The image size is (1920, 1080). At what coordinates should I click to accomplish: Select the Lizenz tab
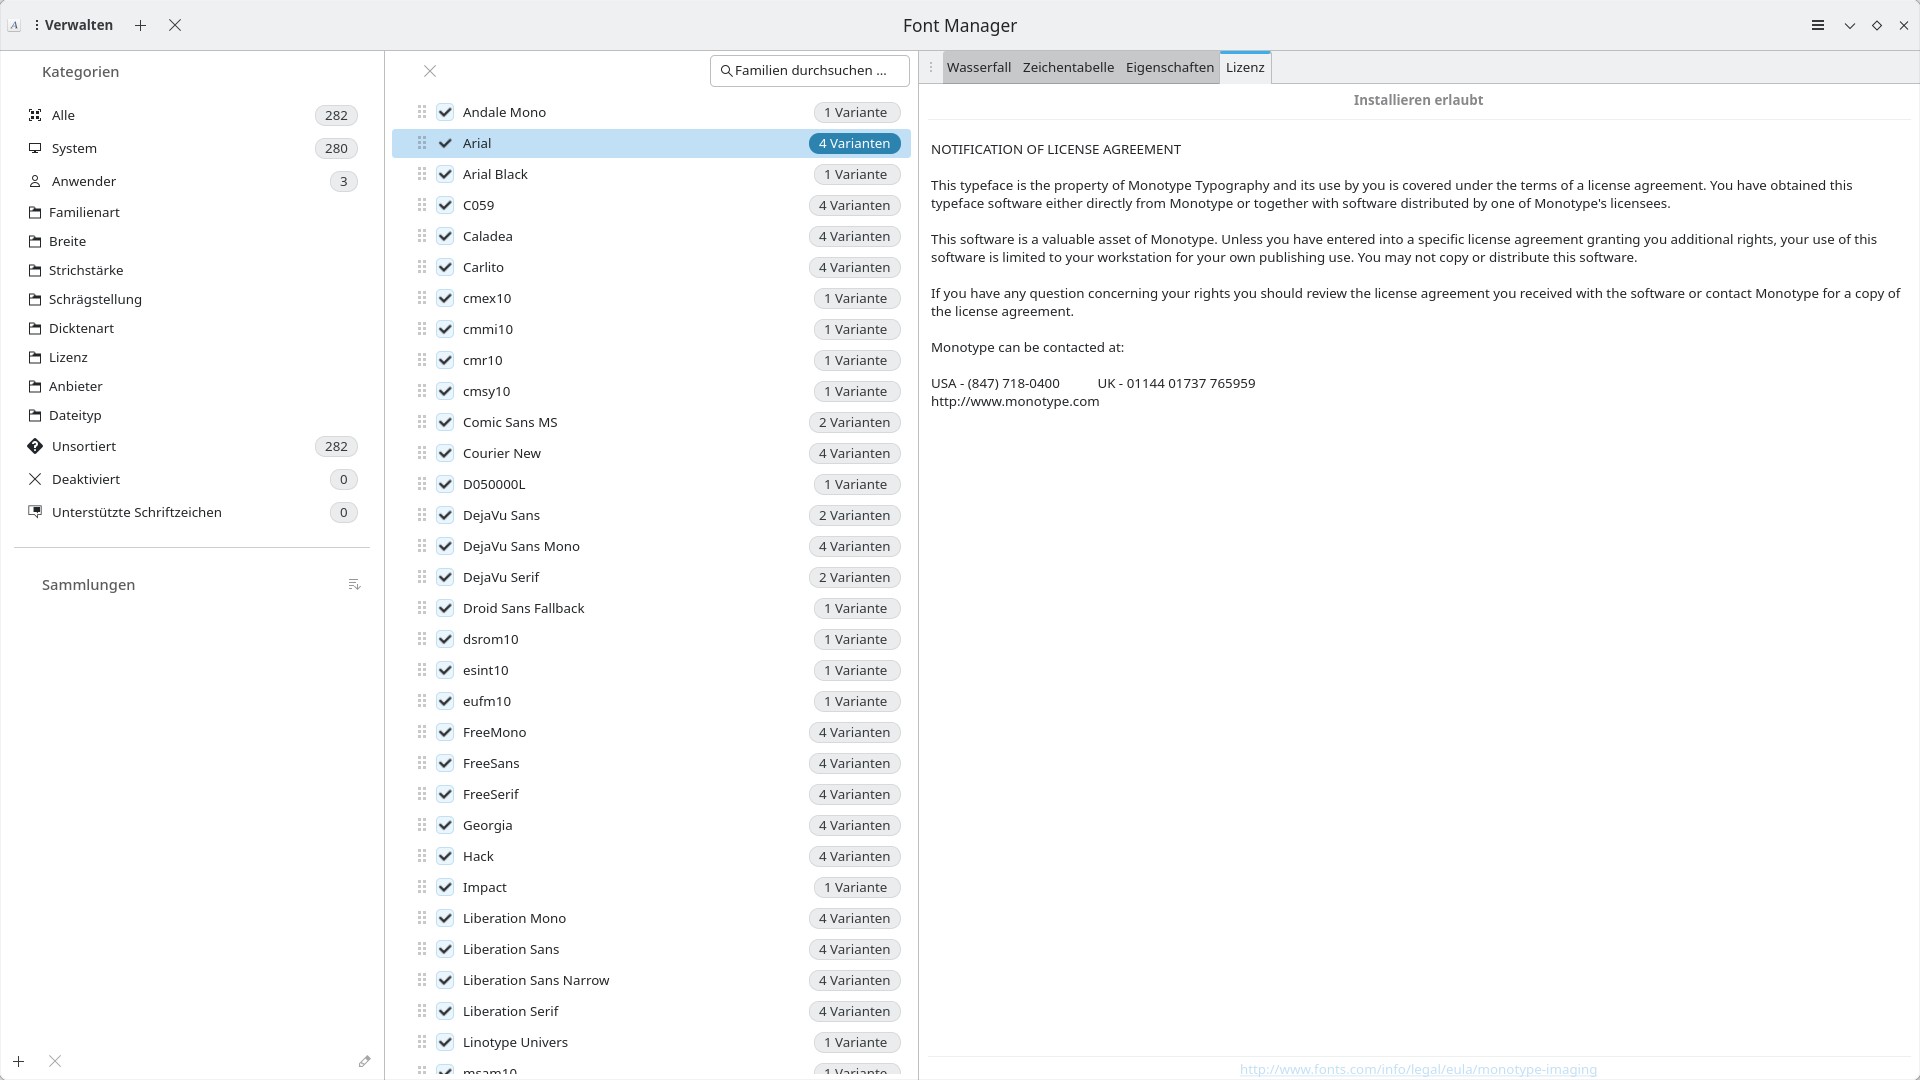1245,67
